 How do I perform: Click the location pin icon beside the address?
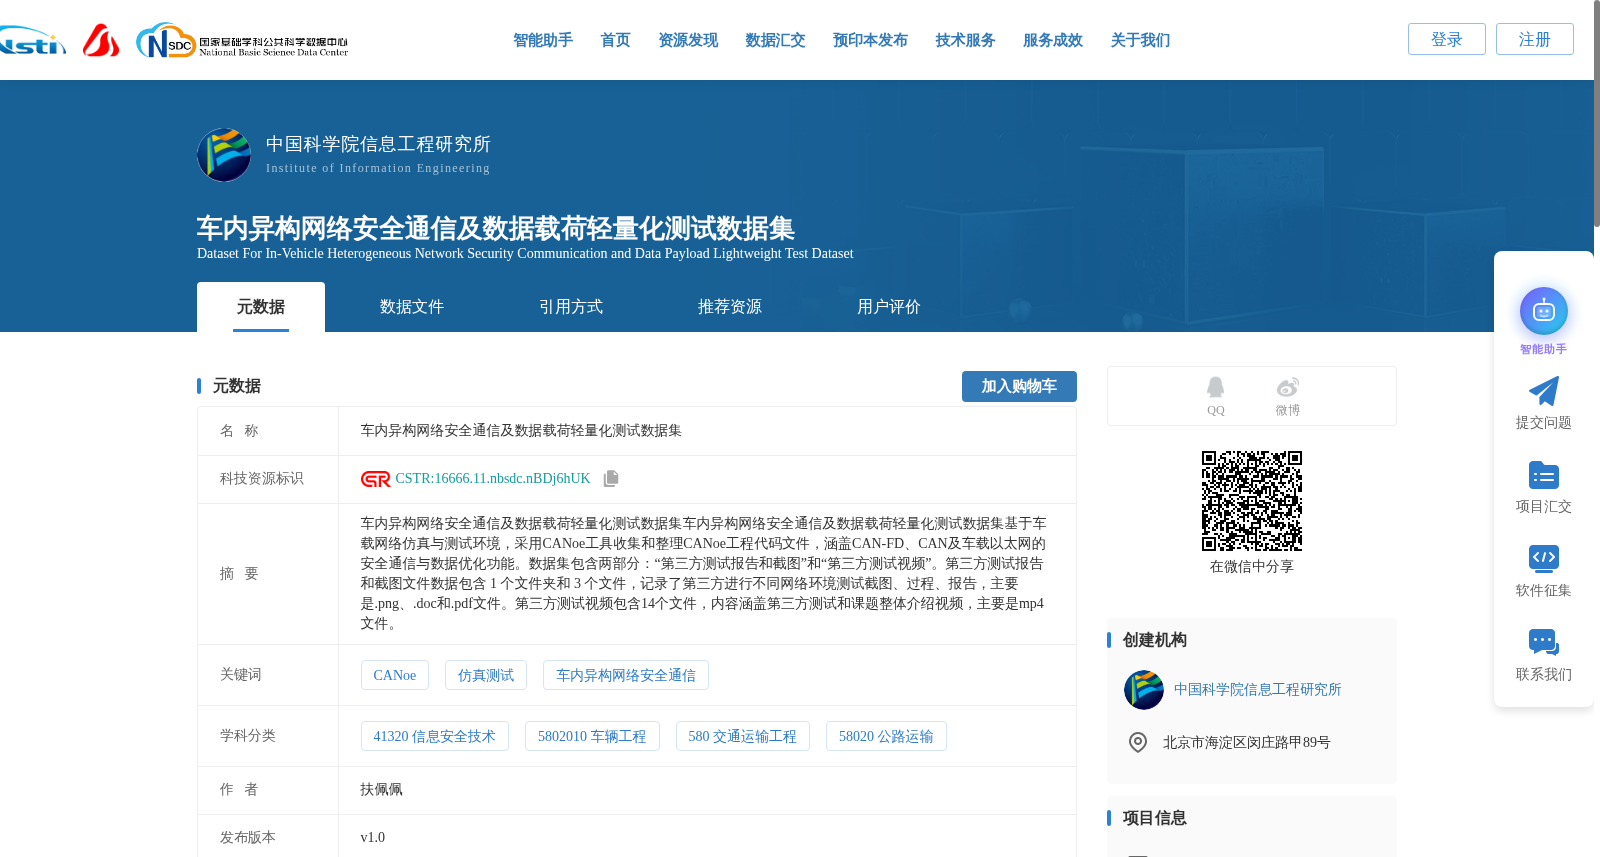[1137, 742]
